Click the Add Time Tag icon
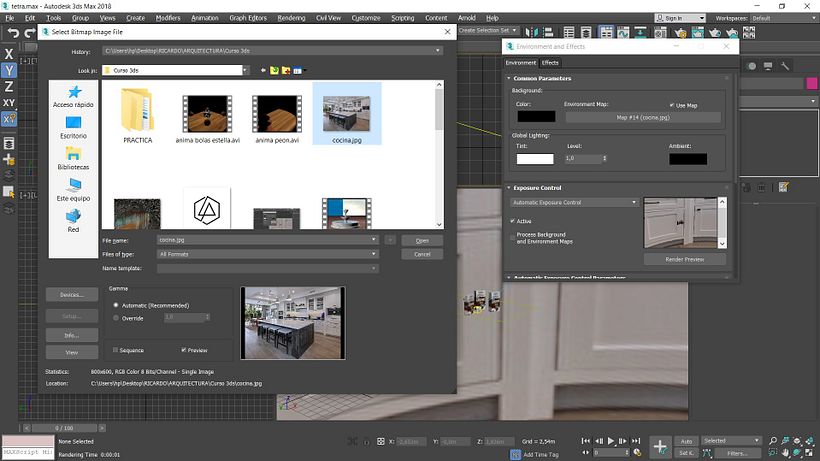The height and width of the screenshot is (461, 820). pyautogui.click(x=516, y=455)
